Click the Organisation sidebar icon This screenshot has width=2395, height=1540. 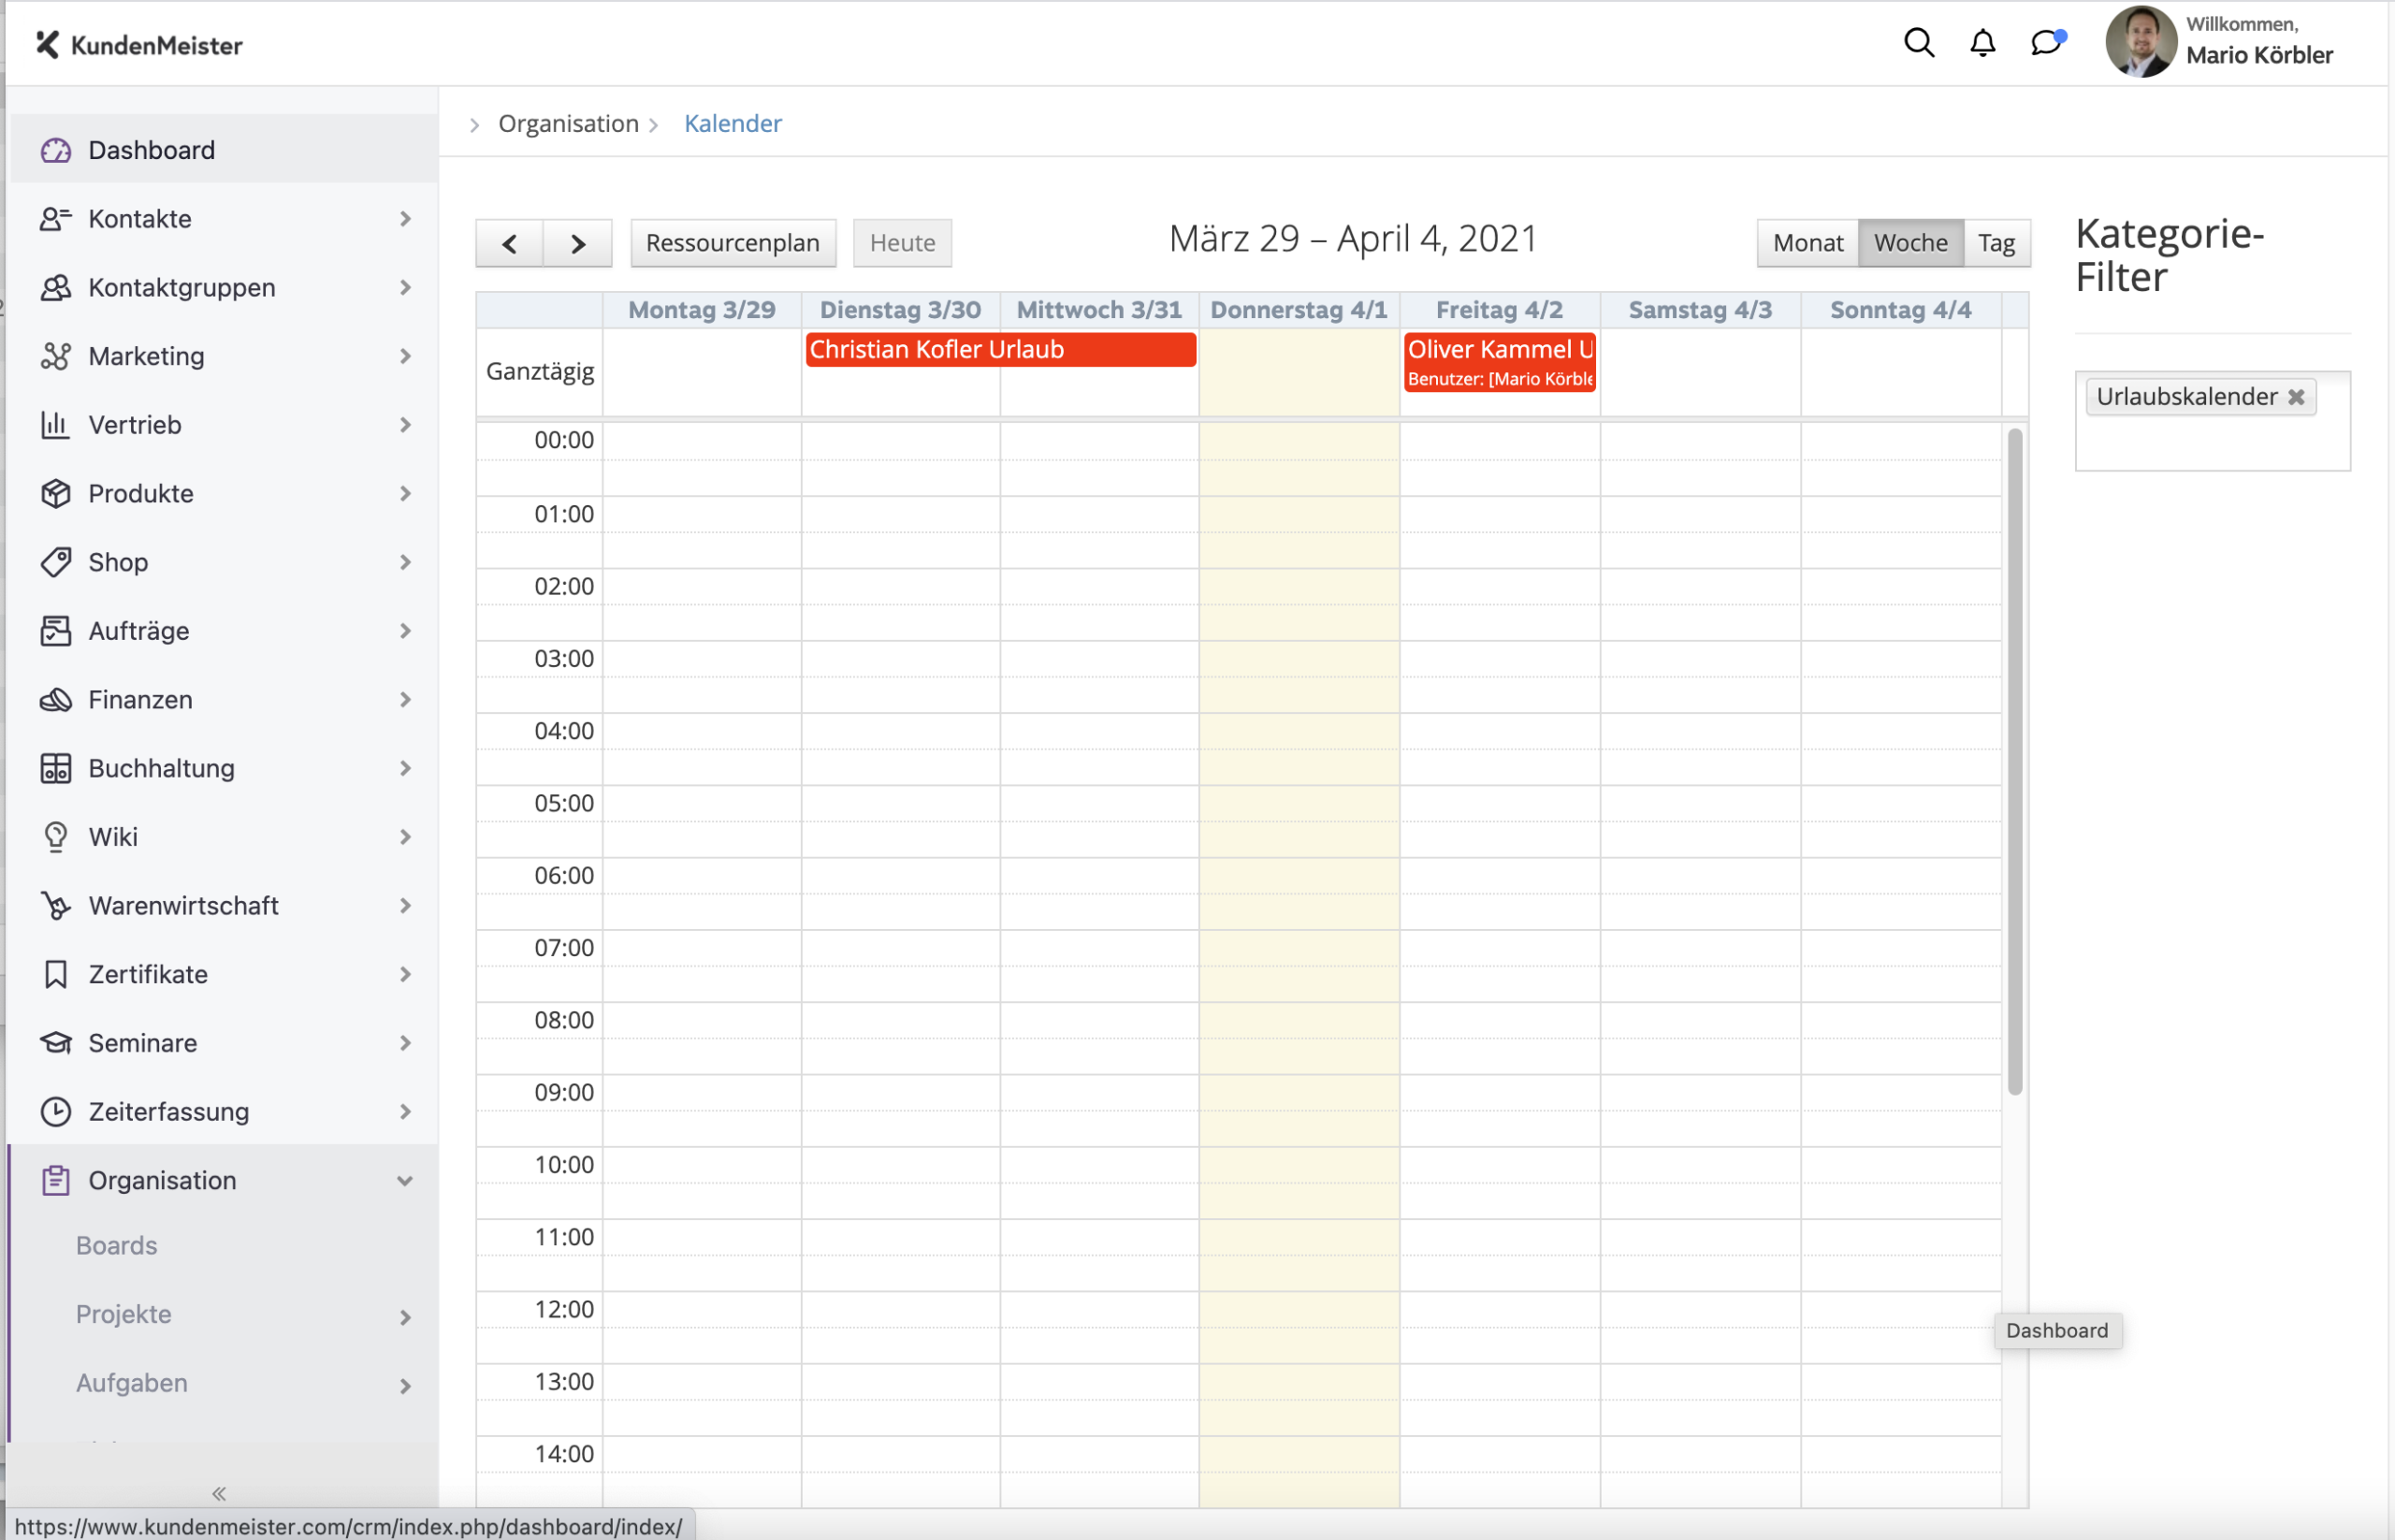tap(54, 1179)
